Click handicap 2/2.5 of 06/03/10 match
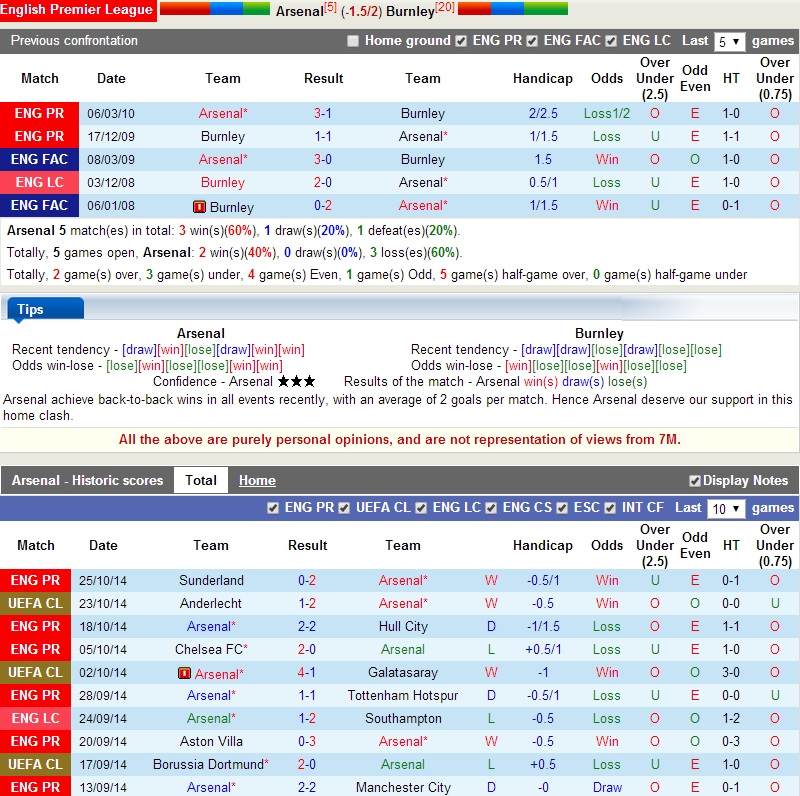 point(543,113)
